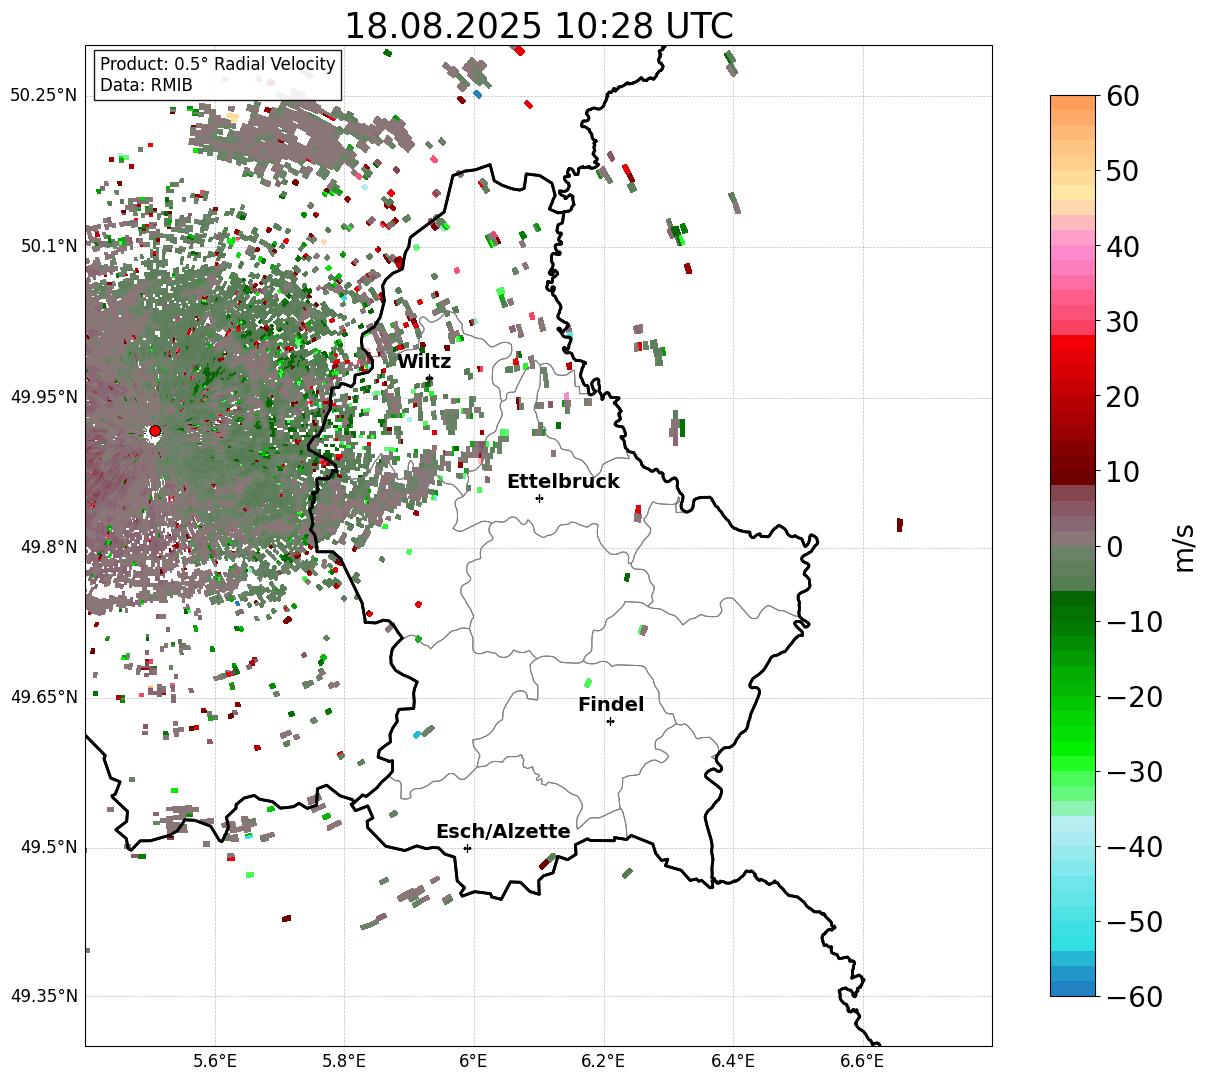
Task: Click the 6°E longitude label
Action: pyautogui.click(x=474, y=1061)
